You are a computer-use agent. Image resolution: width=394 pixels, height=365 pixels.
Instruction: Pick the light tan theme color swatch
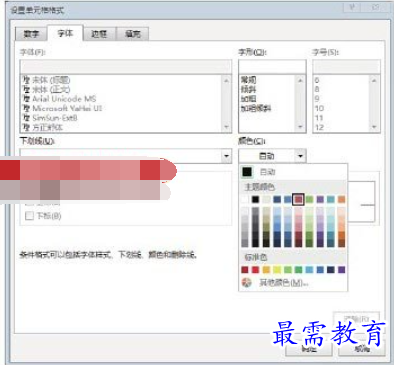[266, 199]
